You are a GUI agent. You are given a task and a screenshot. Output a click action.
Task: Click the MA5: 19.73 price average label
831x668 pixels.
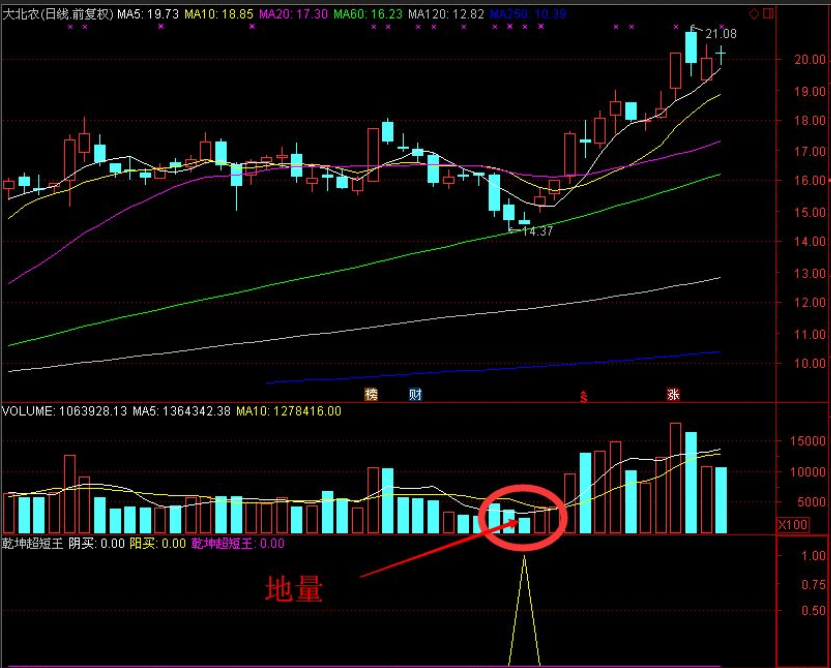[148, 14]
